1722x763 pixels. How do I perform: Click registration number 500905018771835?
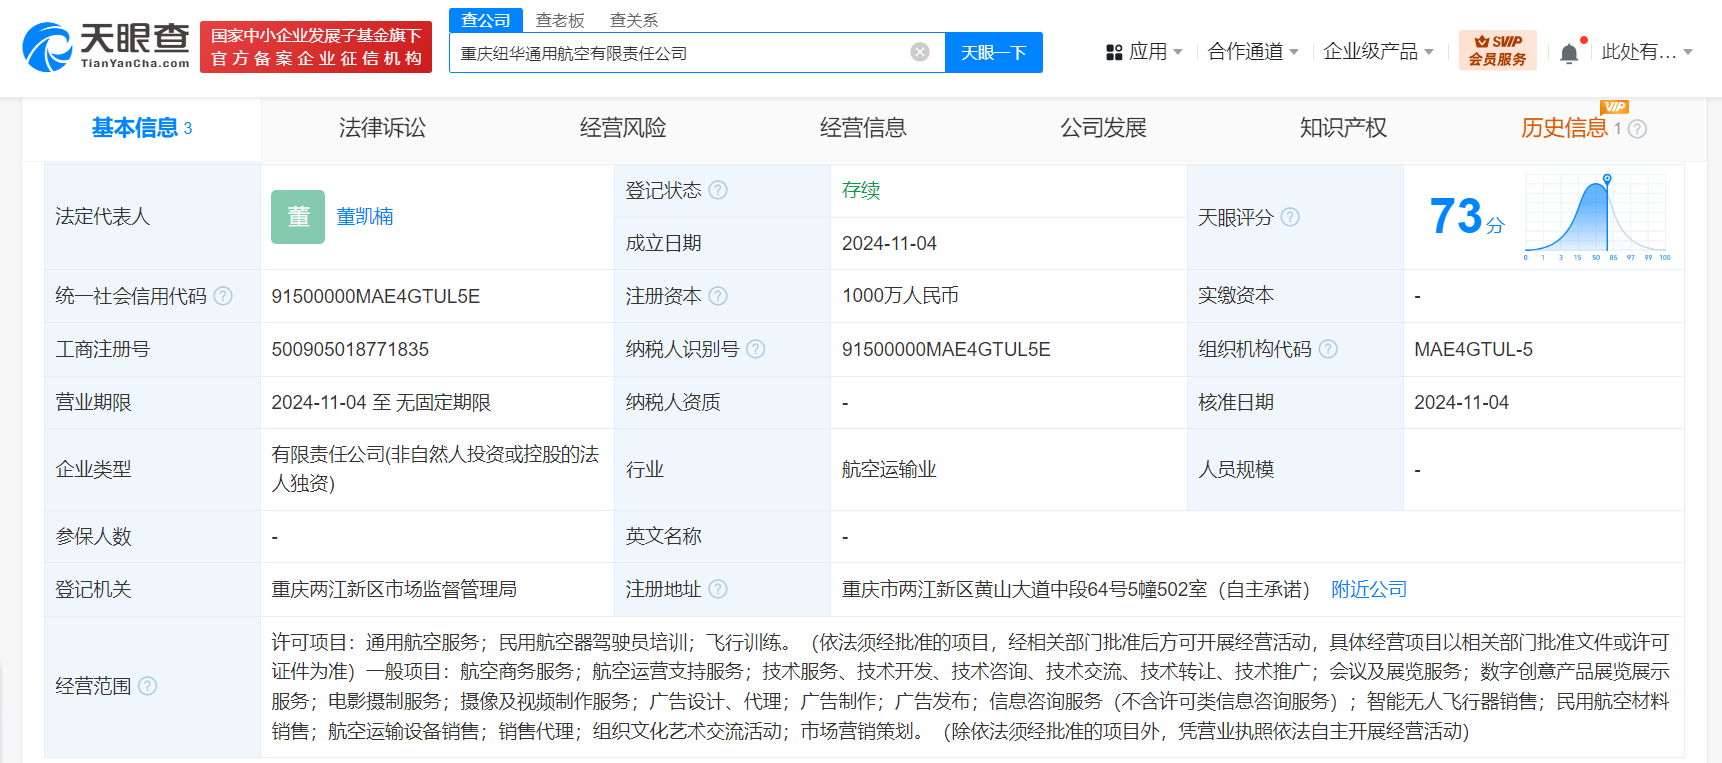click(x=350, y=349)
